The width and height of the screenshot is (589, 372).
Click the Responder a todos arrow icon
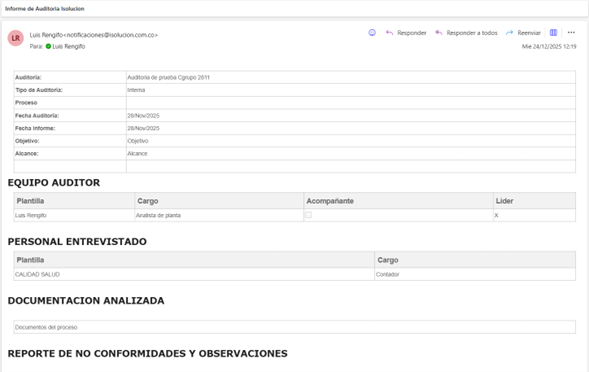point(439,33)
